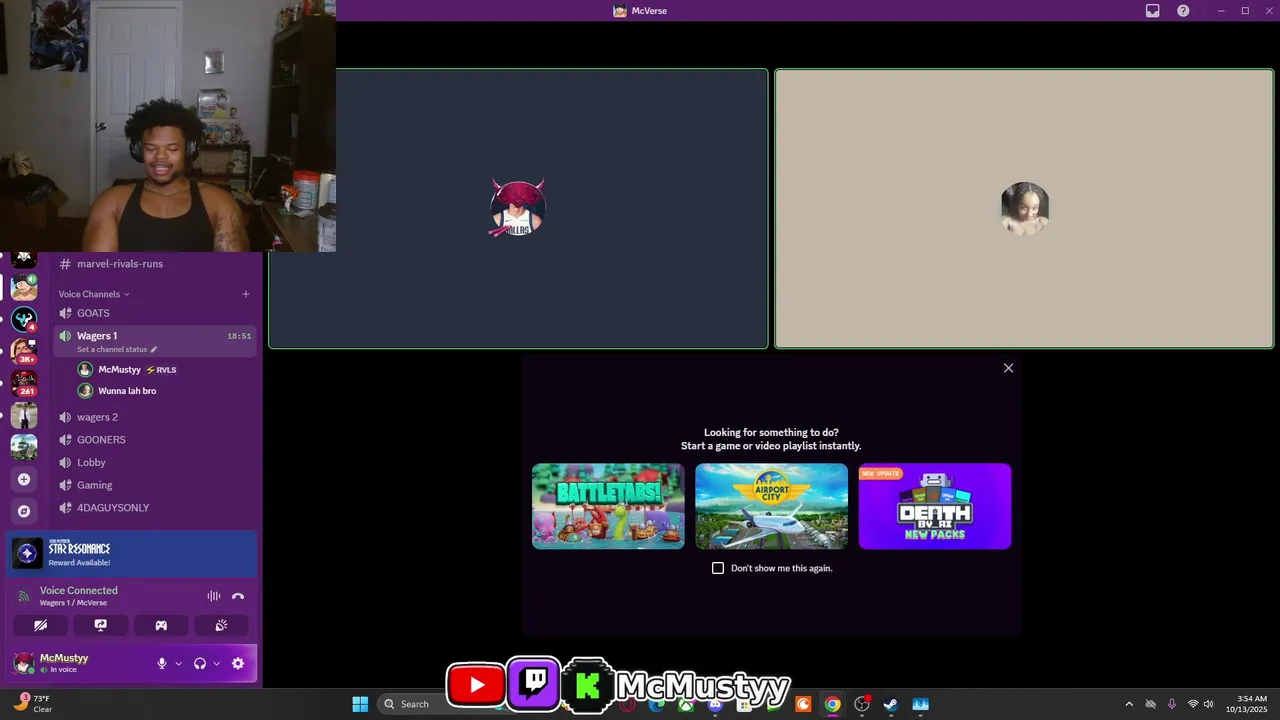Launch the Battletabs game card
Viewport: 1280px width, 720px height.
coord(608,506)
